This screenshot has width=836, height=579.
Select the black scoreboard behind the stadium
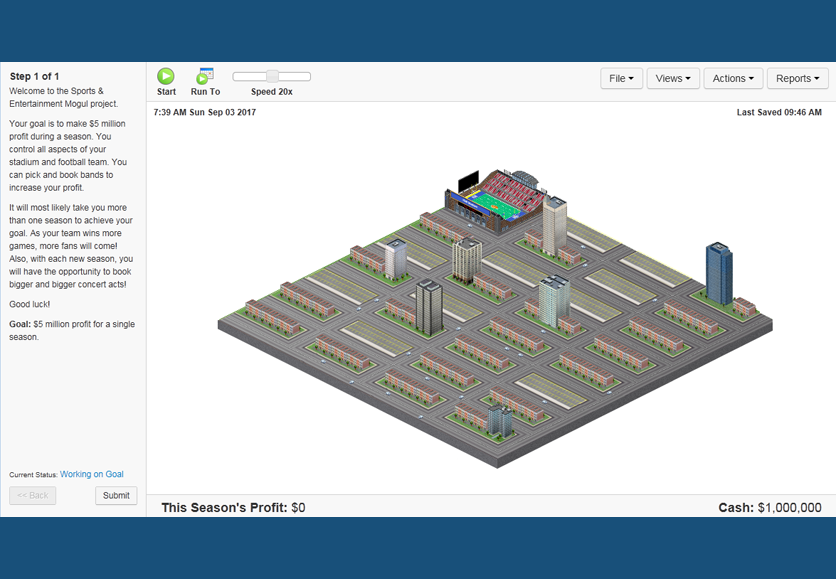pos(468,181)
